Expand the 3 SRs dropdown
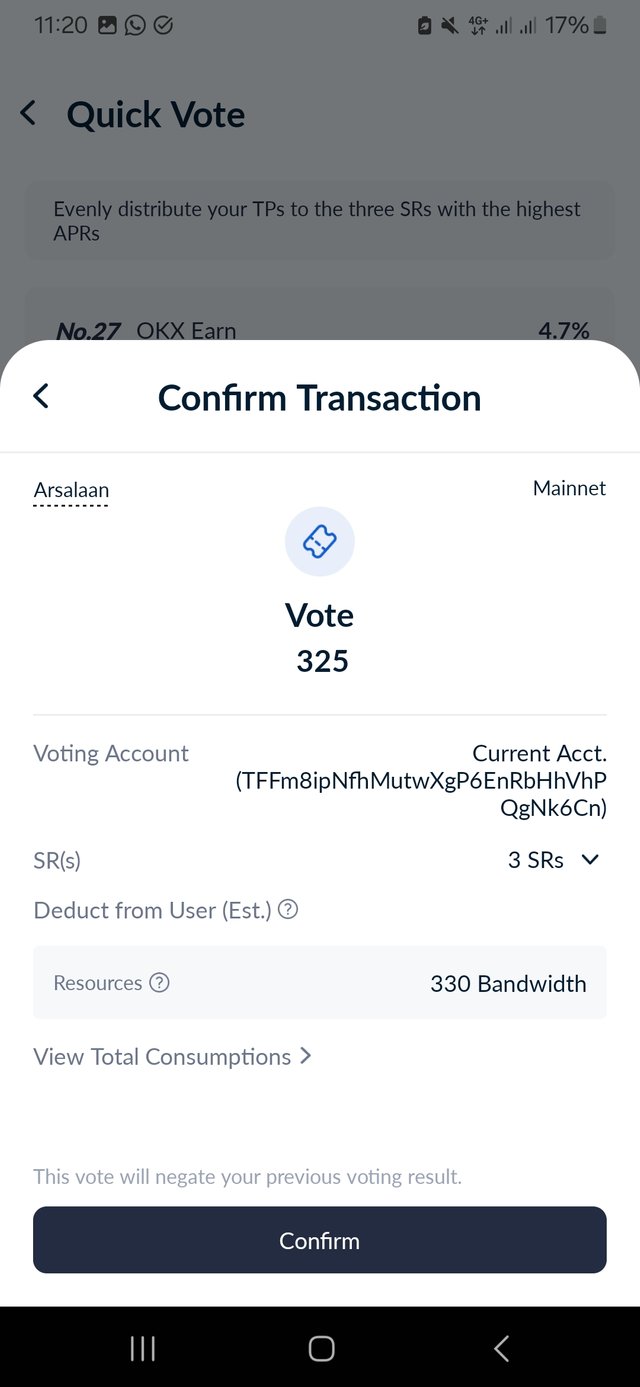The image size is (640, 1387). click(x=553, y=860)
